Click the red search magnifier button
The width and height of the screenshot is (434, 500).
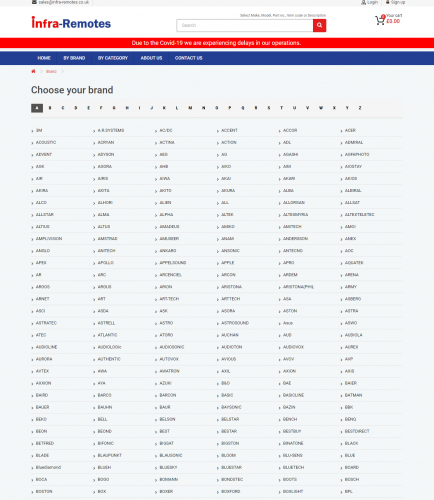click(x=319, y=25)
